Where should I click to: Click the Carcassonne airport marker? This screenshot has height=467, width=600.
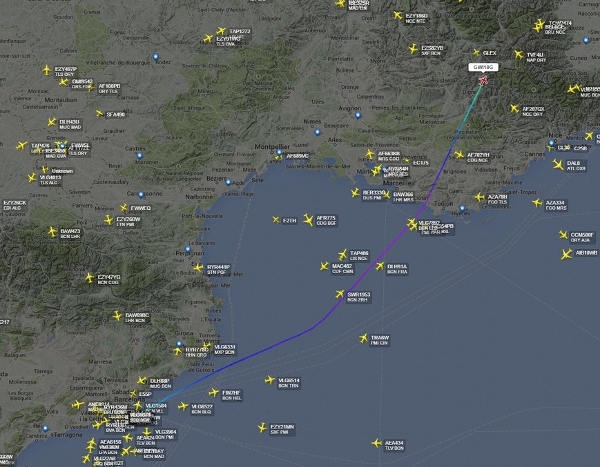point(141,195)
